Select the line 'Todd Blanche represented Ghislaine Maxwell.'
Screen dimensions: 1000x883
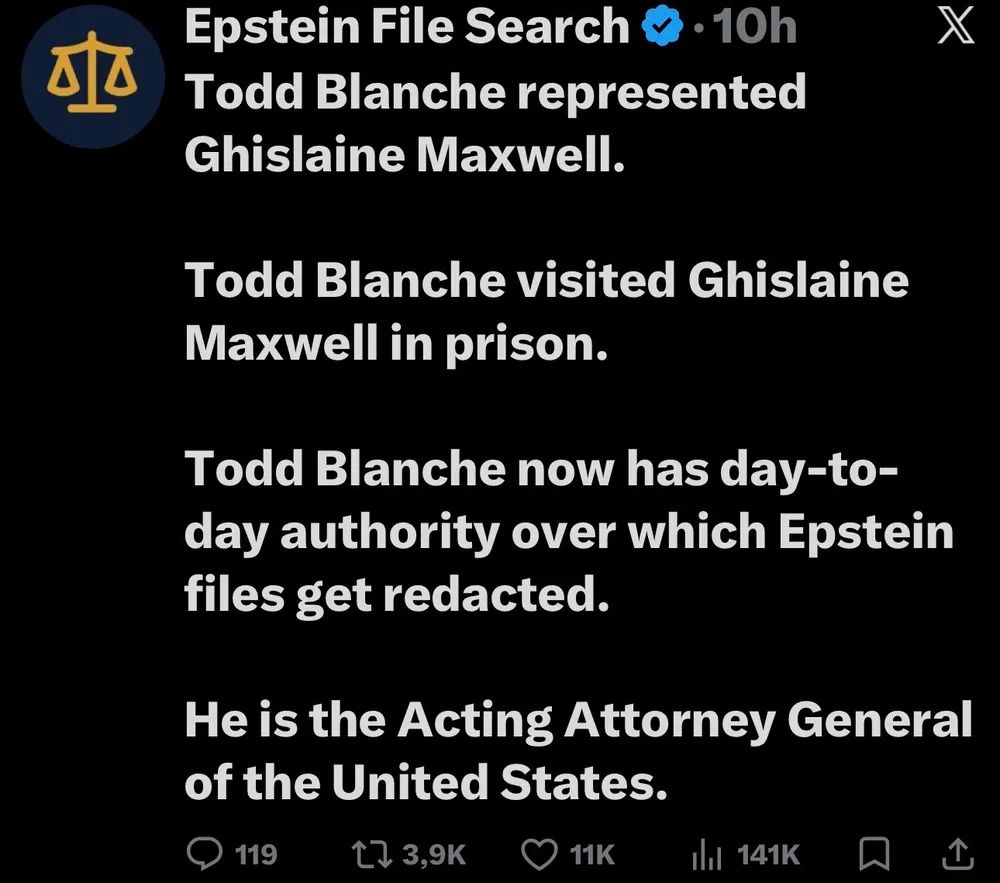tap(495, 123)
